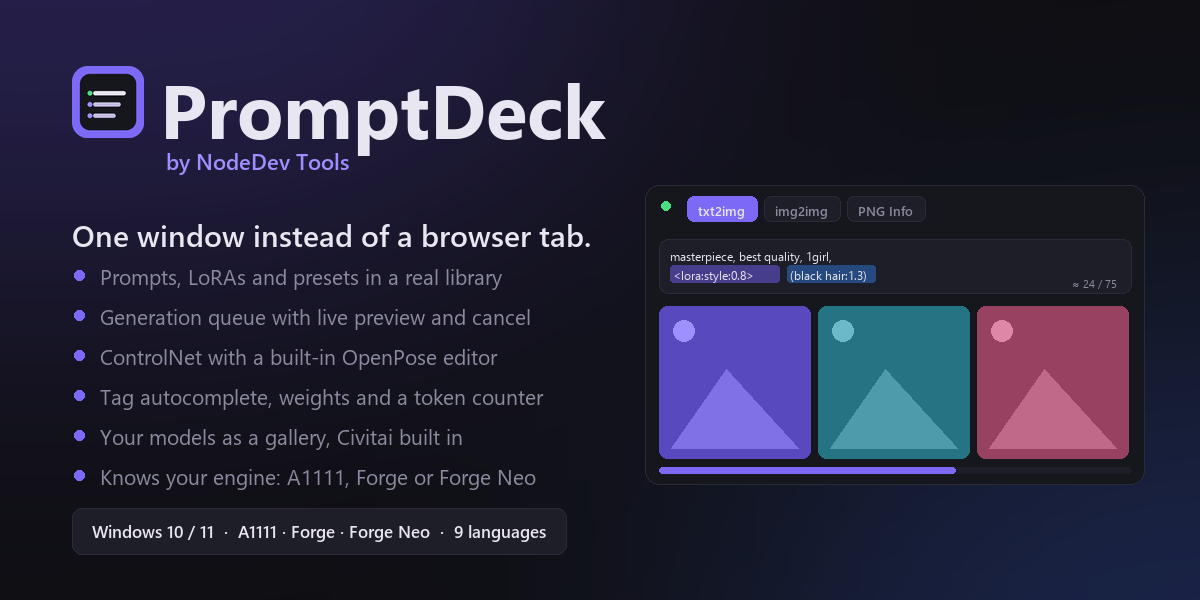Click 'Tag autocomplete, weights and a token counter'
The width and height of the screenshot is (1200, 600).
click(x=322, y=398)
